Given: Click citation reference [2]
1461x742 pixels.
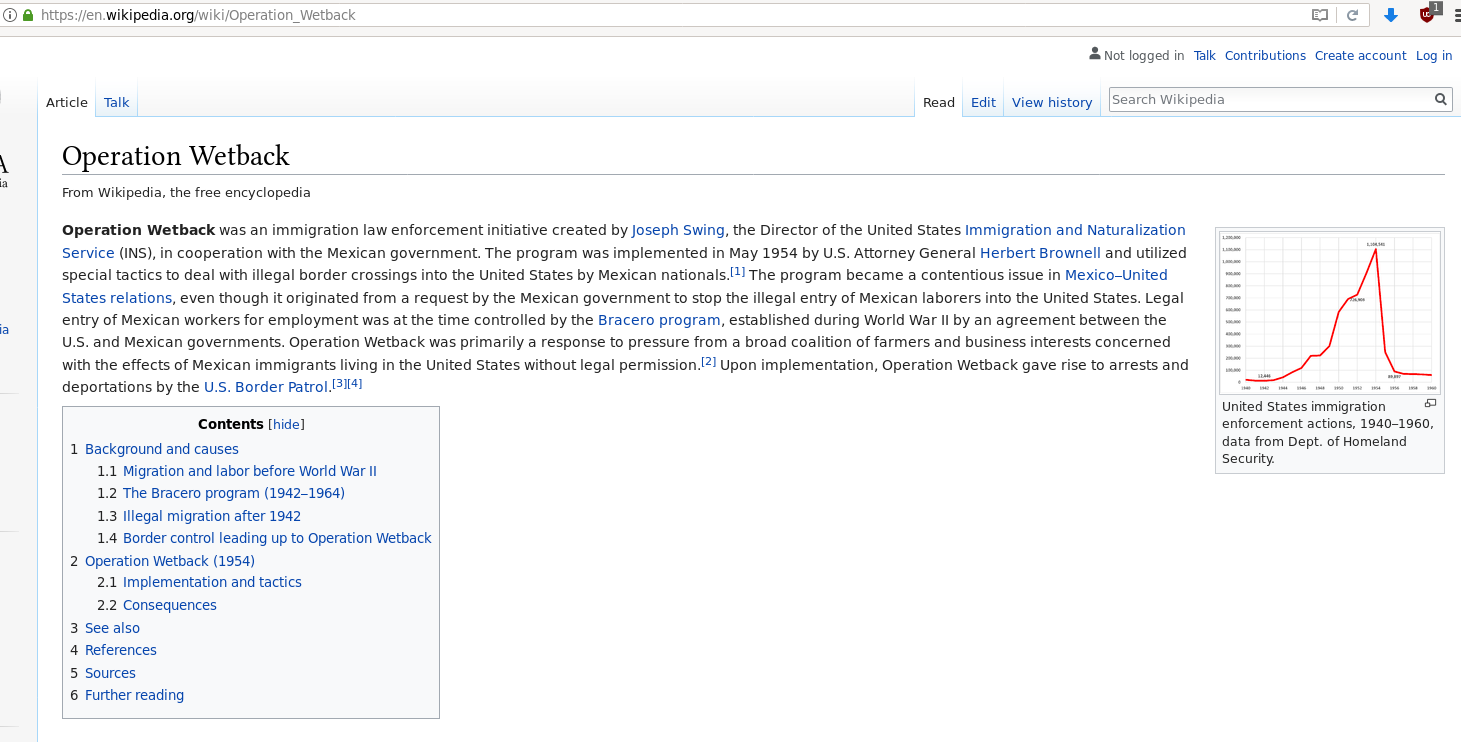Looking at the screenshot, I should [x=708, y=361].
